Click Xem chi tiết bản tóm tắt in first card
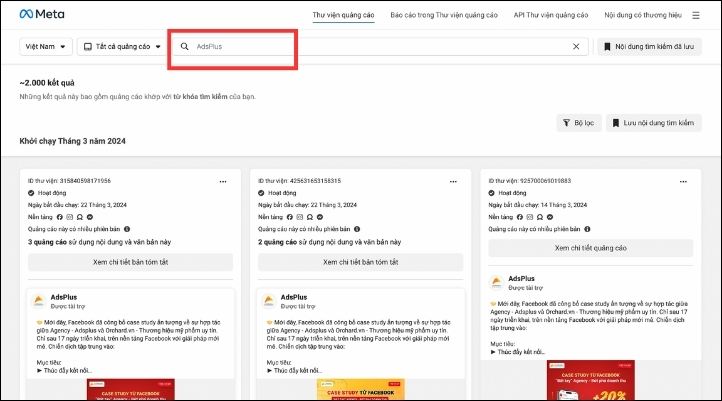 pyautogui.click(x=130, y=262)
